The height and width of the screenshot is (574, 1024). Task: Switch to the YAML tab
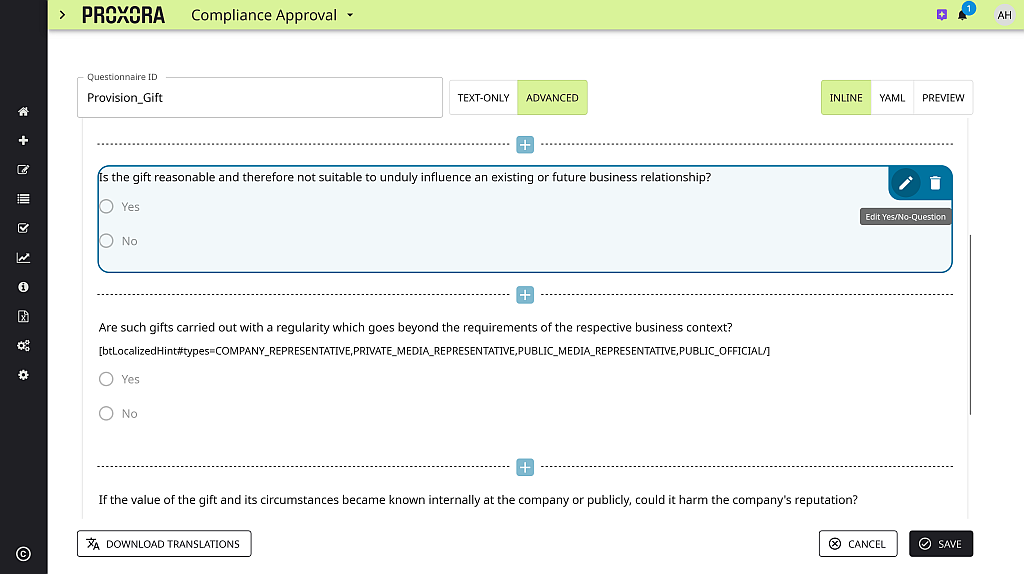pos(892,98)
